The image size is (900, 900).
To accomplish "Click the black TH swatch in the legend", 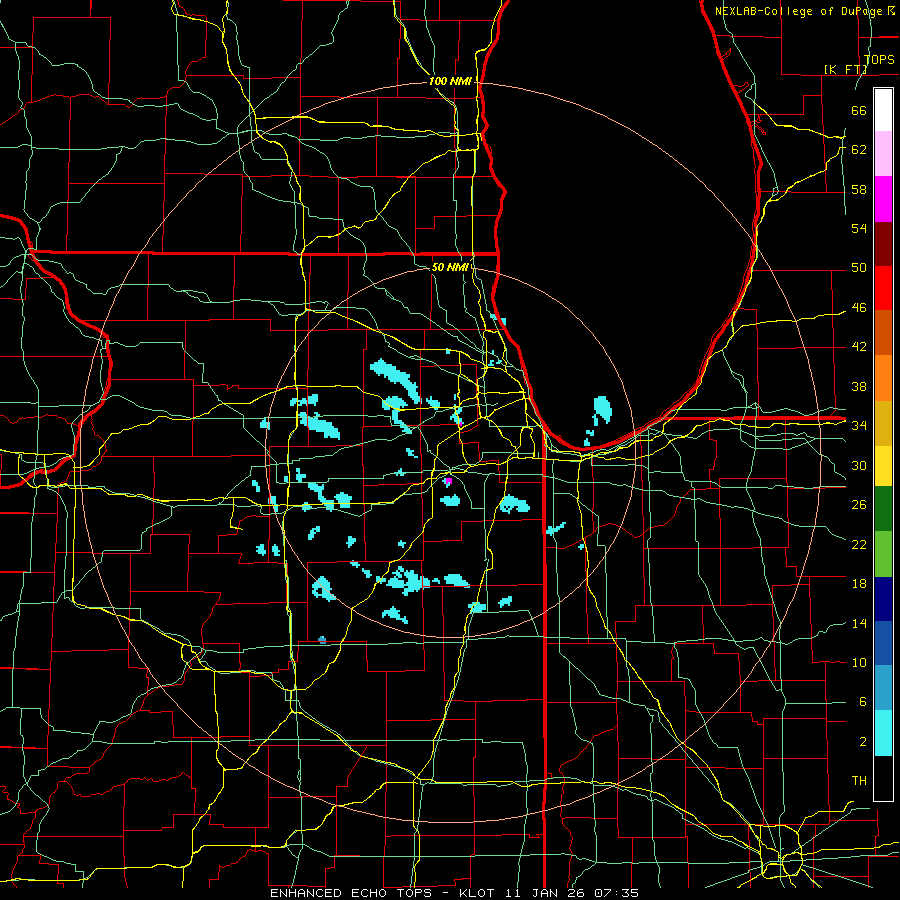I will [x=883, y=778].
